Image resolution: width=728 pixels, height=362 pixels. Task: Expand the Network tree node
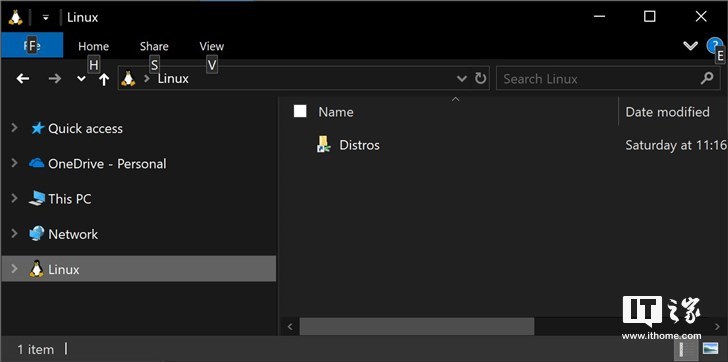pos(14,233)
